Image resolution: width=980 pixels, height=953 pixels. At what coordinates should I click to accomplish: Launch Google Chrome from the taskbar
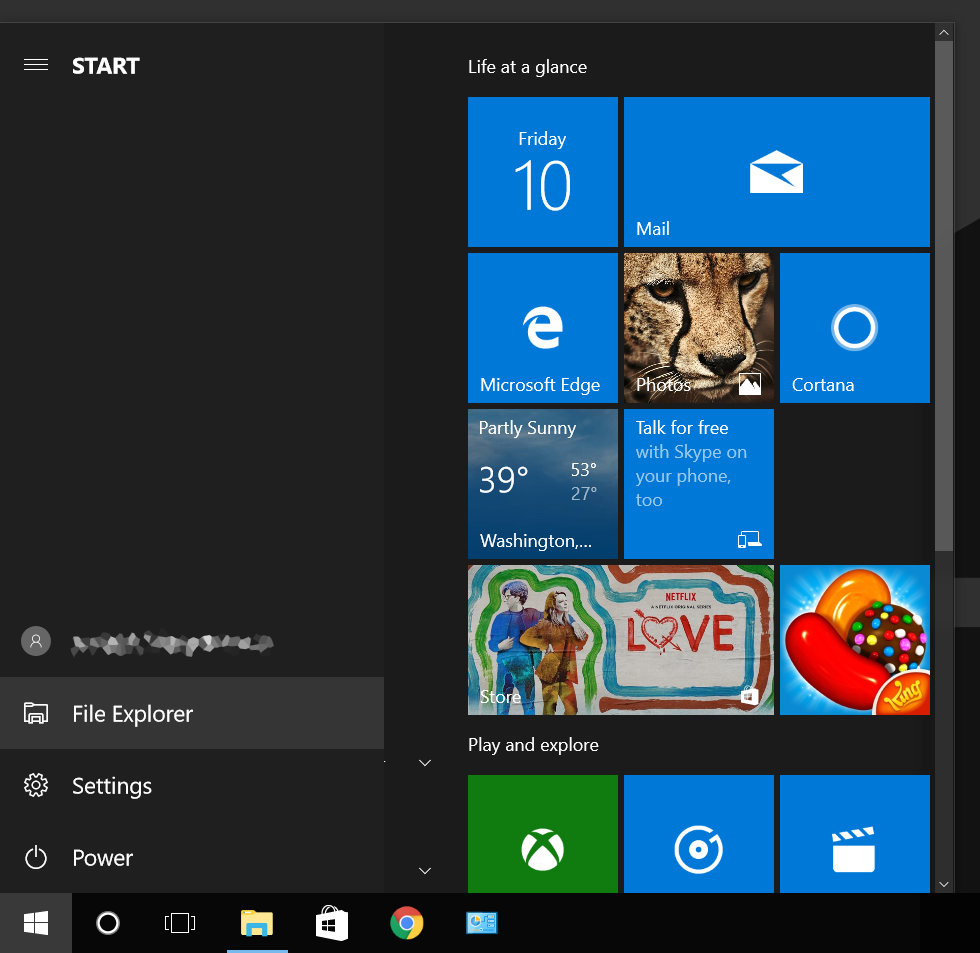(407, 923)
